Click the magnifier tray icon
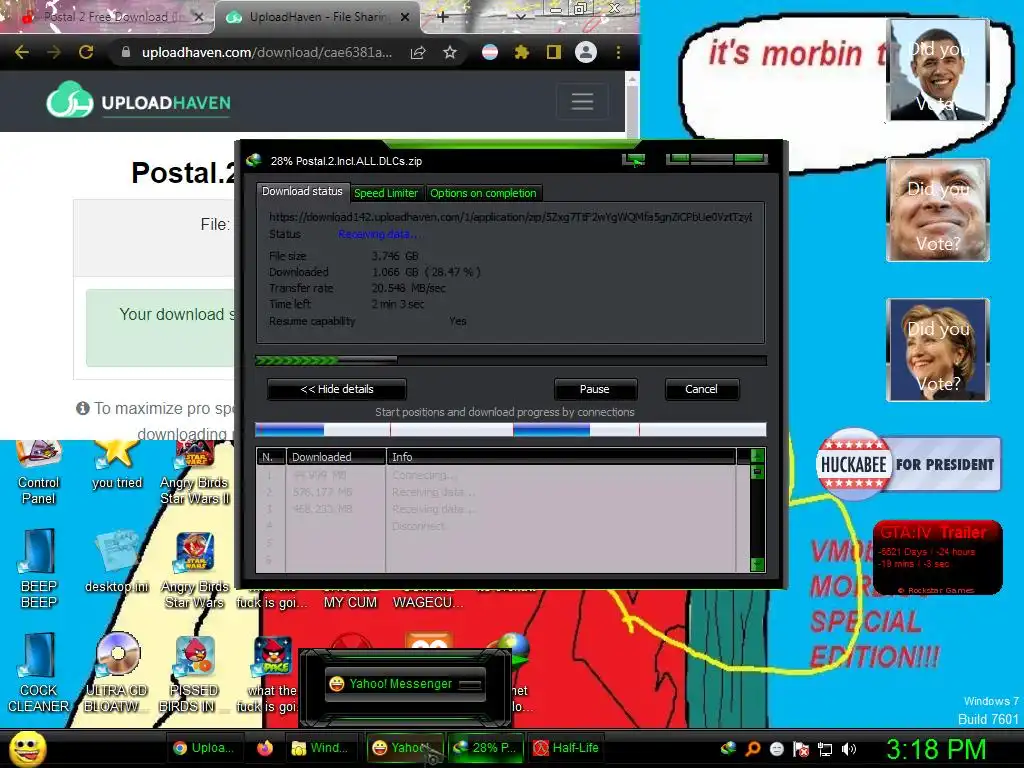The width and height of the screenshot is (1024, 768). pos(752,748)
